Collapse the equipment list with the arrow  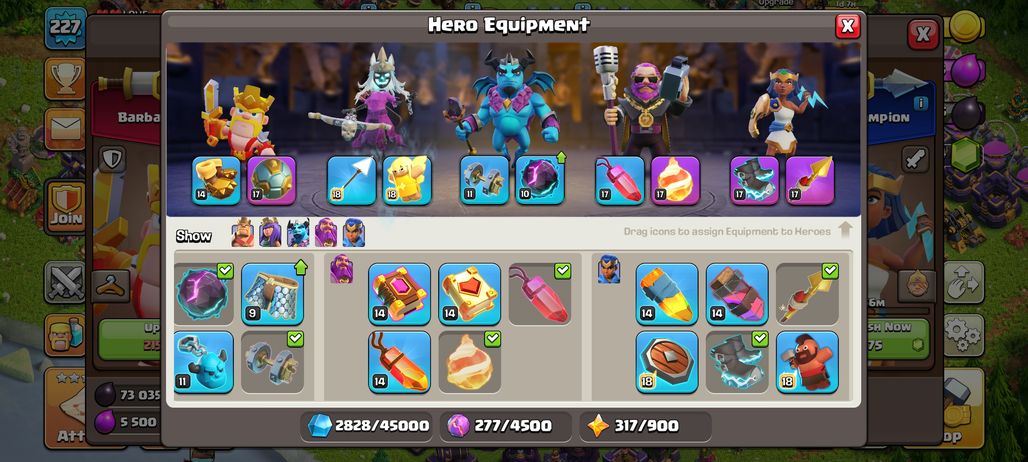(845, 230)
